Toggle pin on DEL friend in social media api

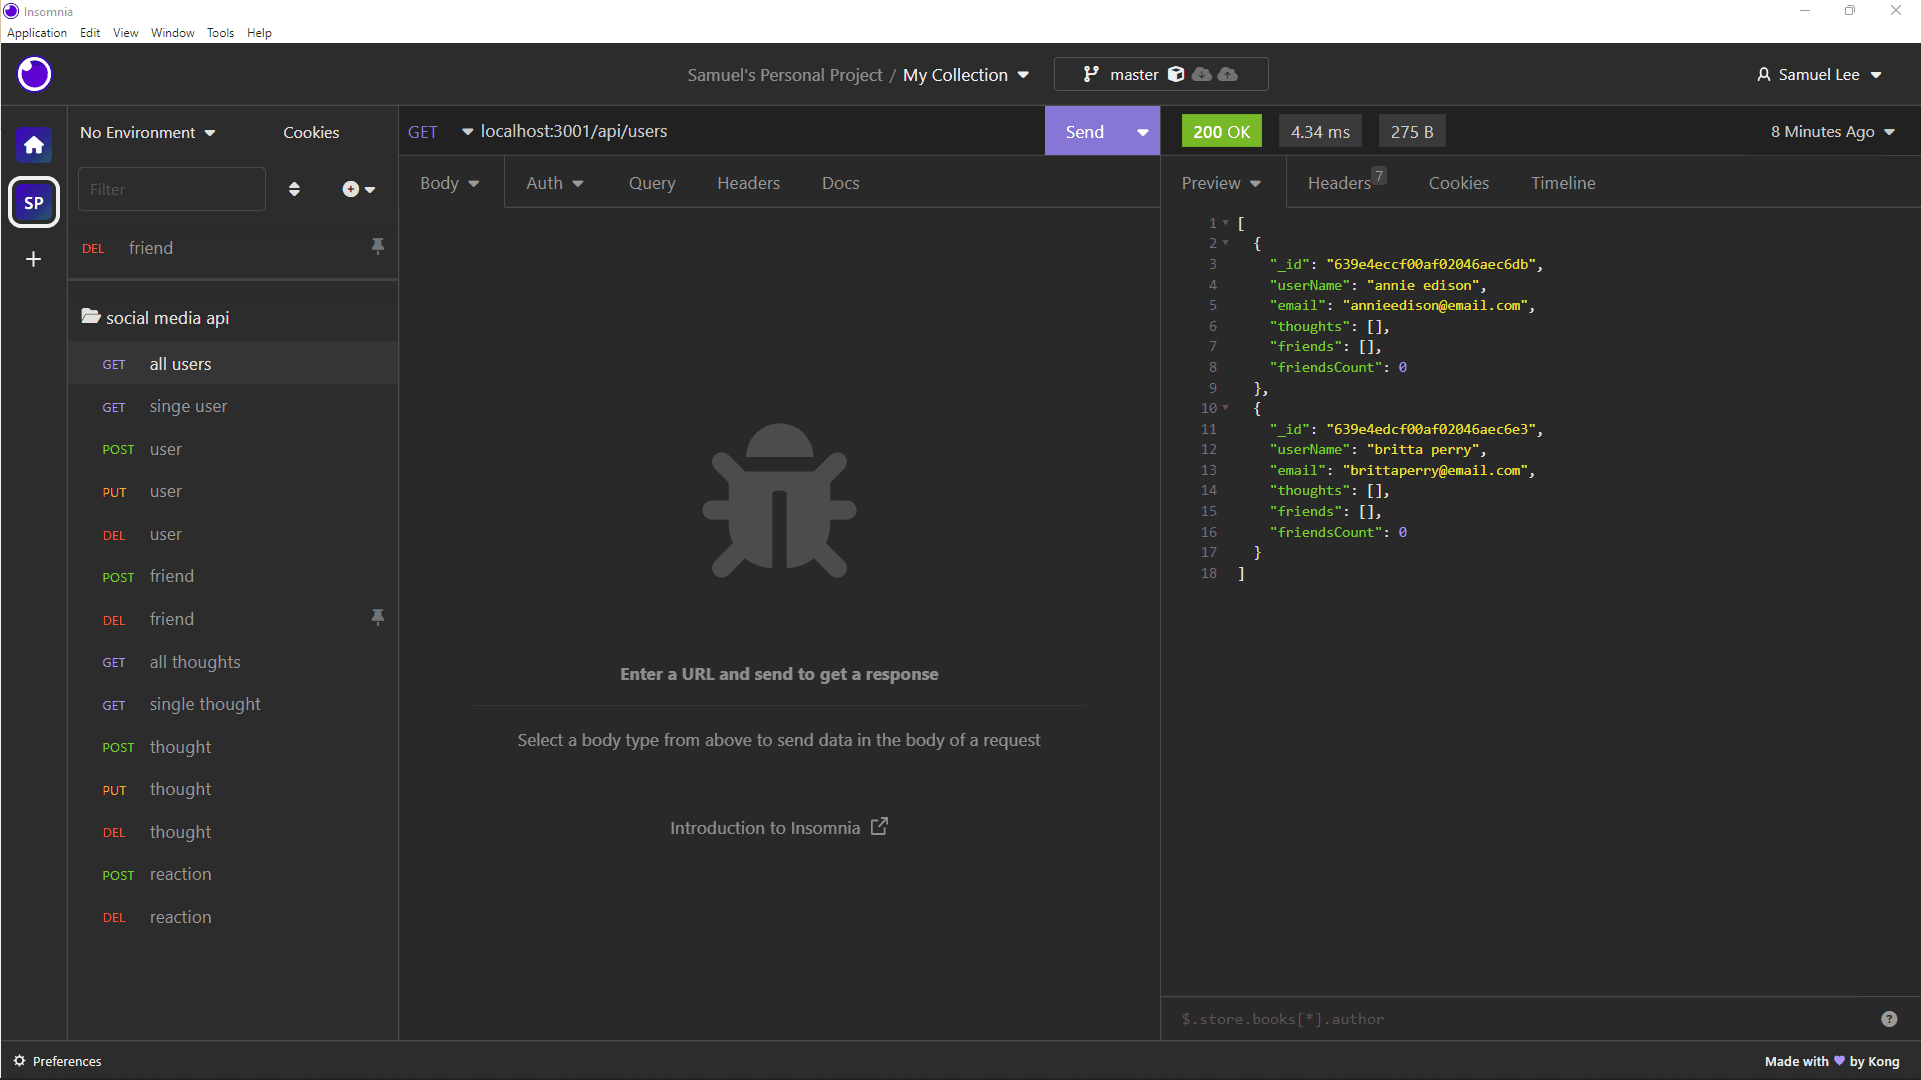(x=377, y=617)
